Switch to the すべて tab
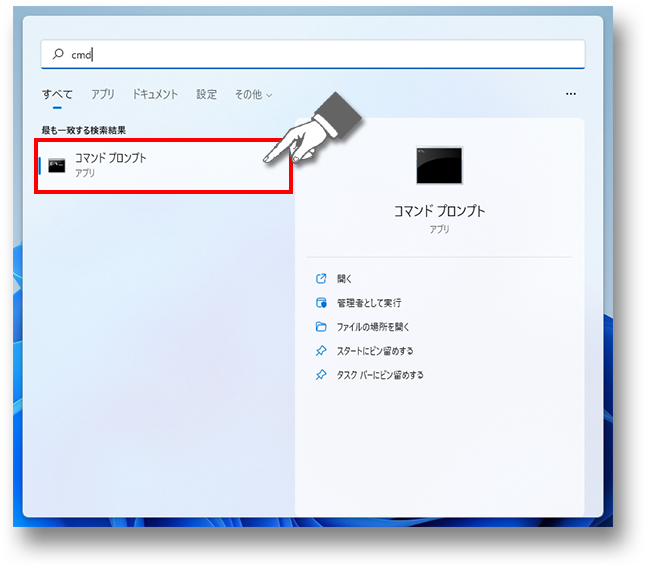This screenshot has height=568, width=647. 57,94
